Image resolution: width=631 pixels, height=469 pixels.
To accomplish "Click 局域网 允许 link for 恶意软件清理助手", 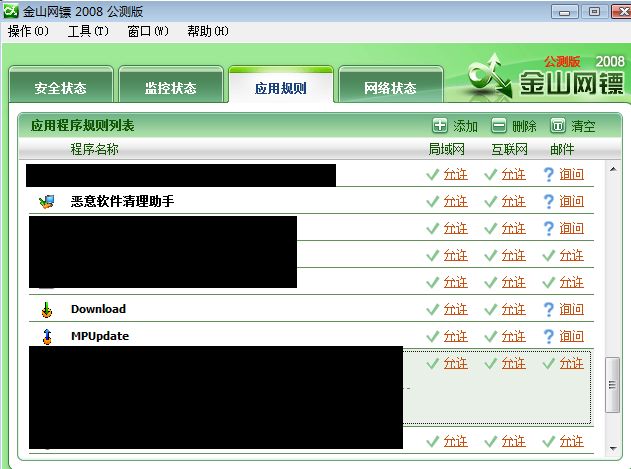I will [456, 201].
